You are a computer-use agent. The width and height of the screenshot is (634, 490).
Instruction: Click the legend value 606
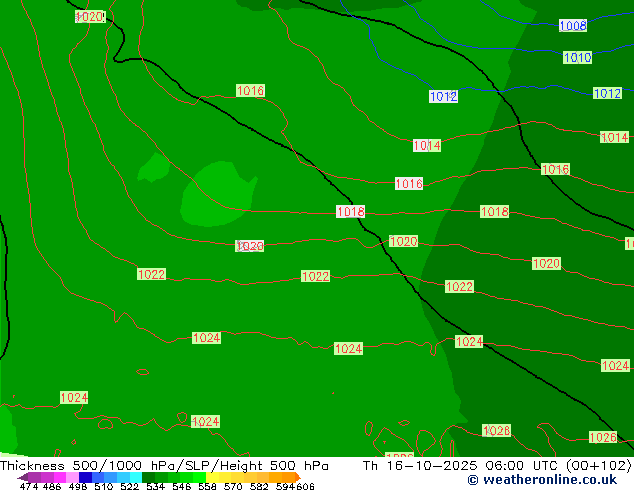pos(305,486)
